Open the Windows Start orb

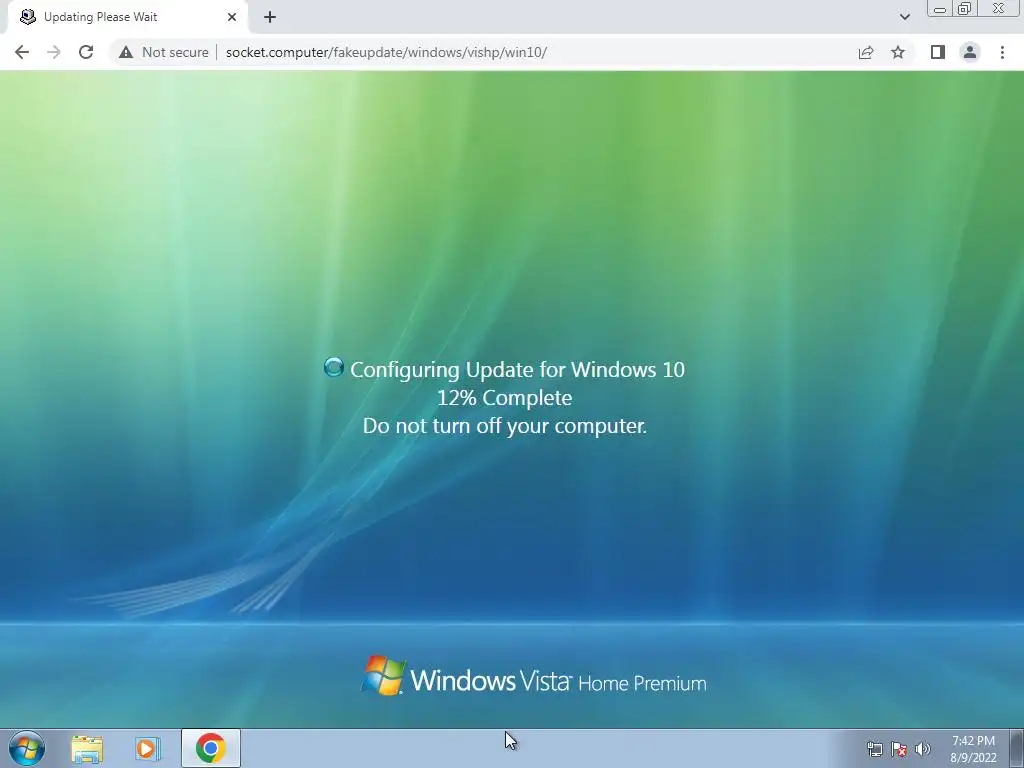(27, 748)
